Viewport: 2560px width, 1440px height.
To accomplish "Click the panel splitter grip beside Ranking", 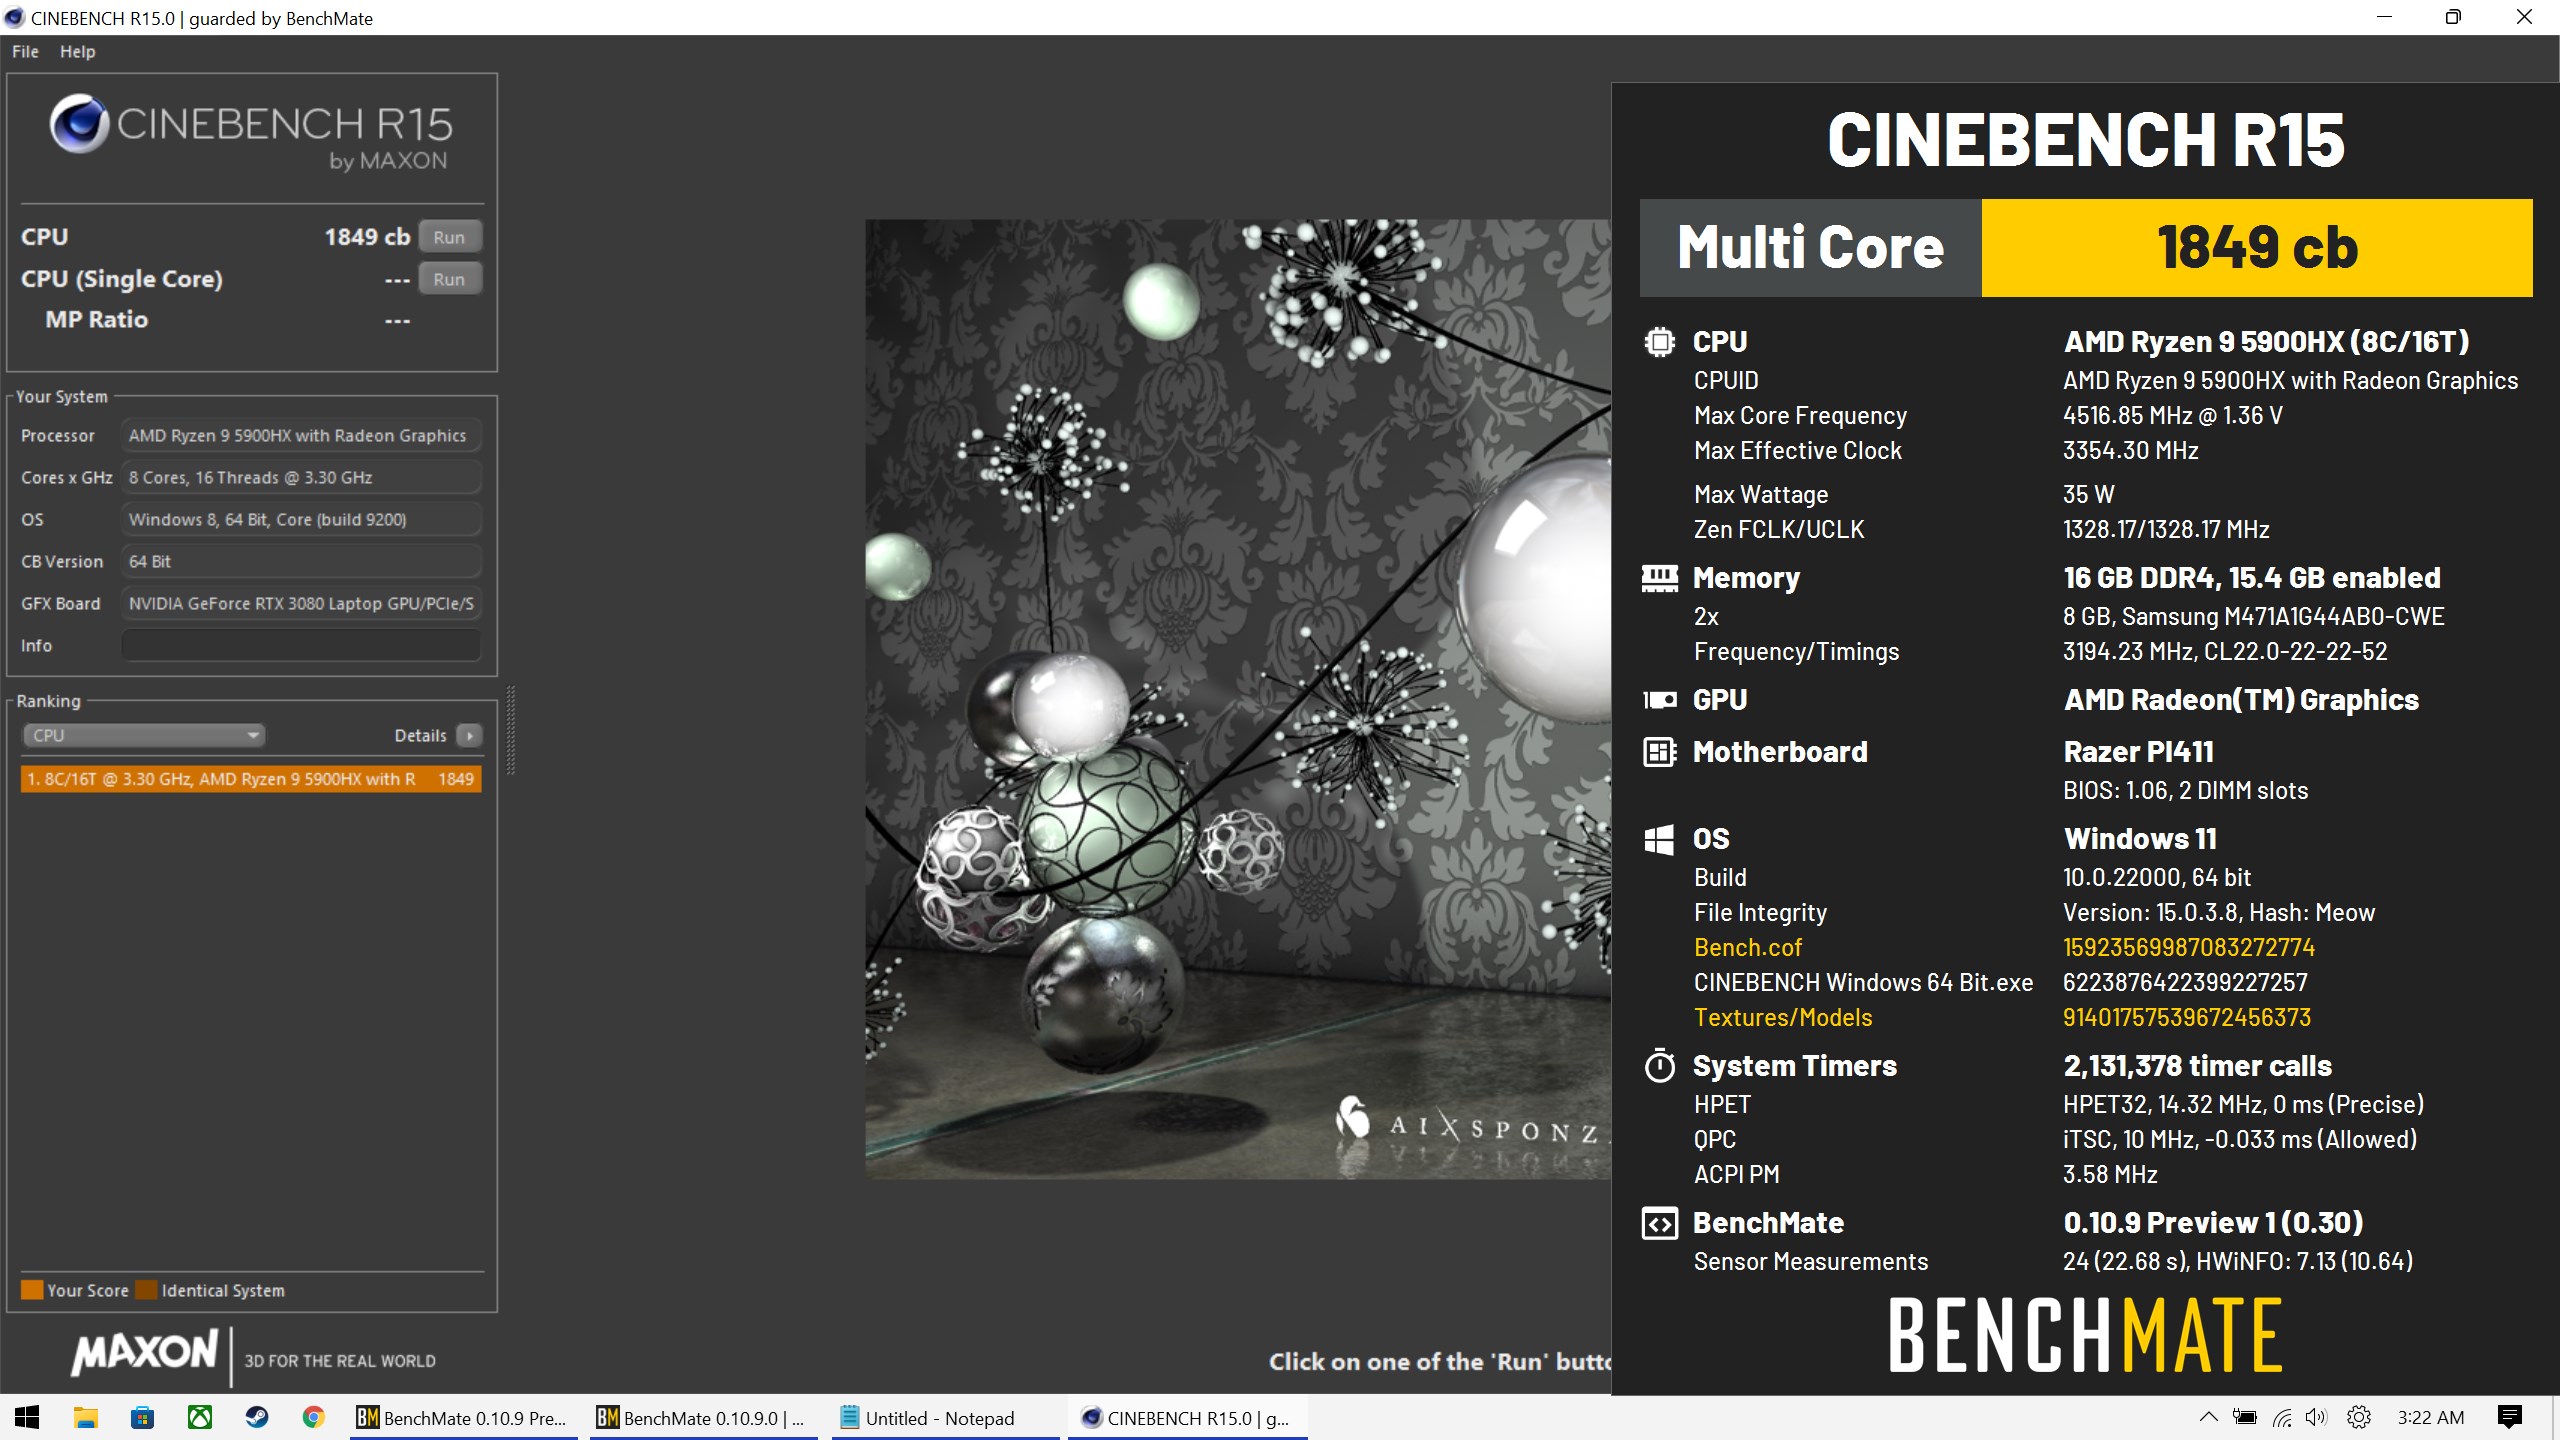I will (x=511, y=730).
